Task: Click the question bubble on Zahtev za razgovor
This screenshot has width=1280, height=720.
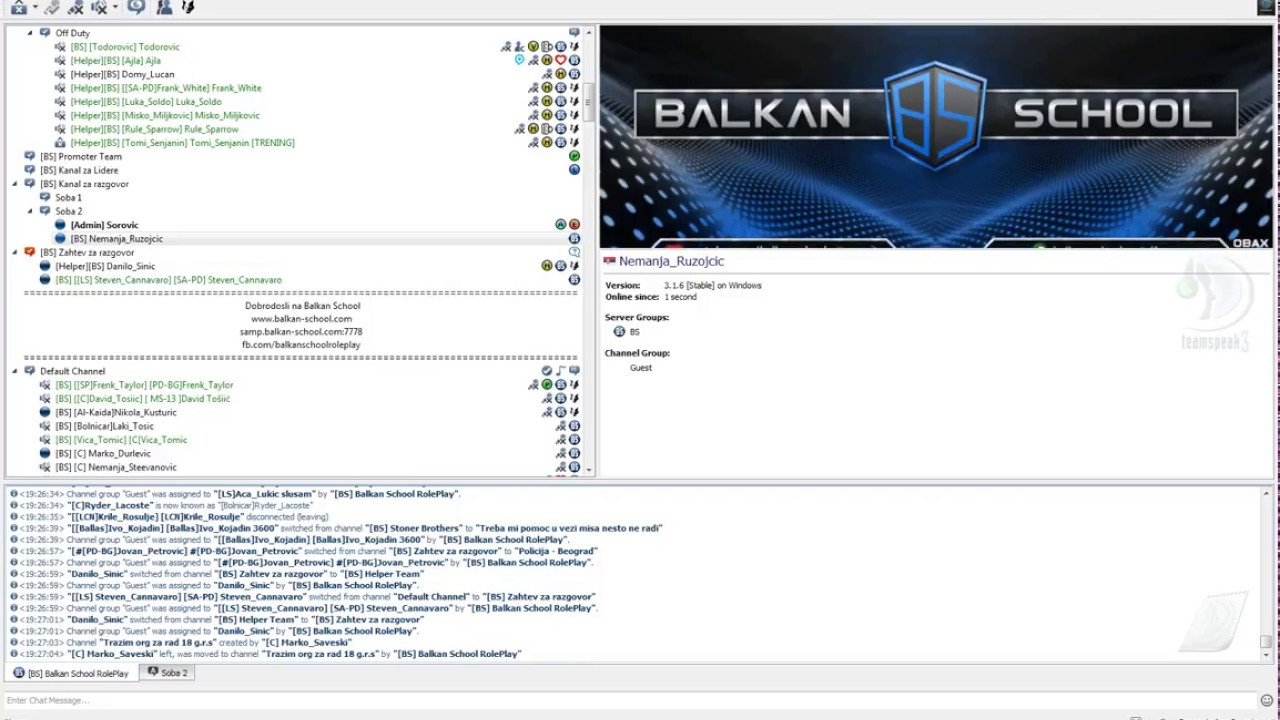Action: point(574,252)
